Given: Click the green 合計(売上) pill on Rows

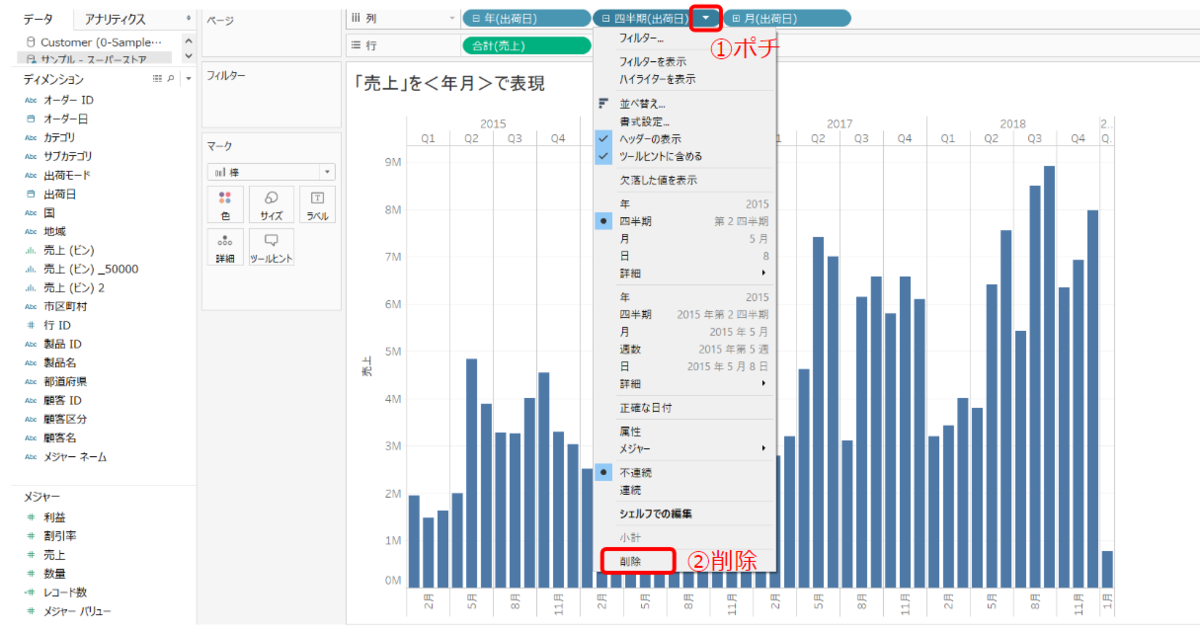Looking at the screenshot, I should [x=527, y=45].
